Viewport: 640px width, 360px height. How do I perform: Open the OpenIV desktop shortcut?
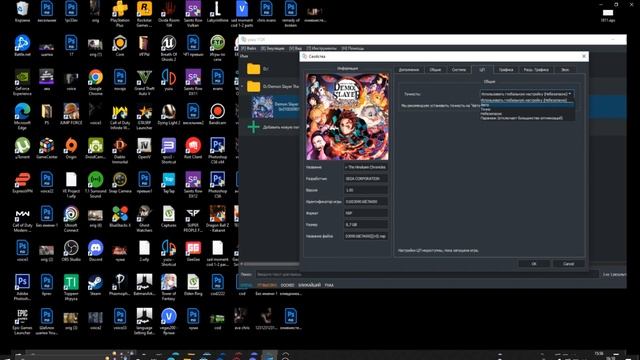[144, 149]
